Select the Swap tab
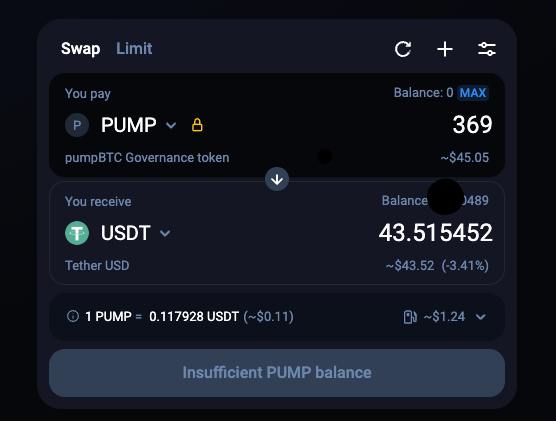This screenshot has height=421, width=556. pos(80,49)
